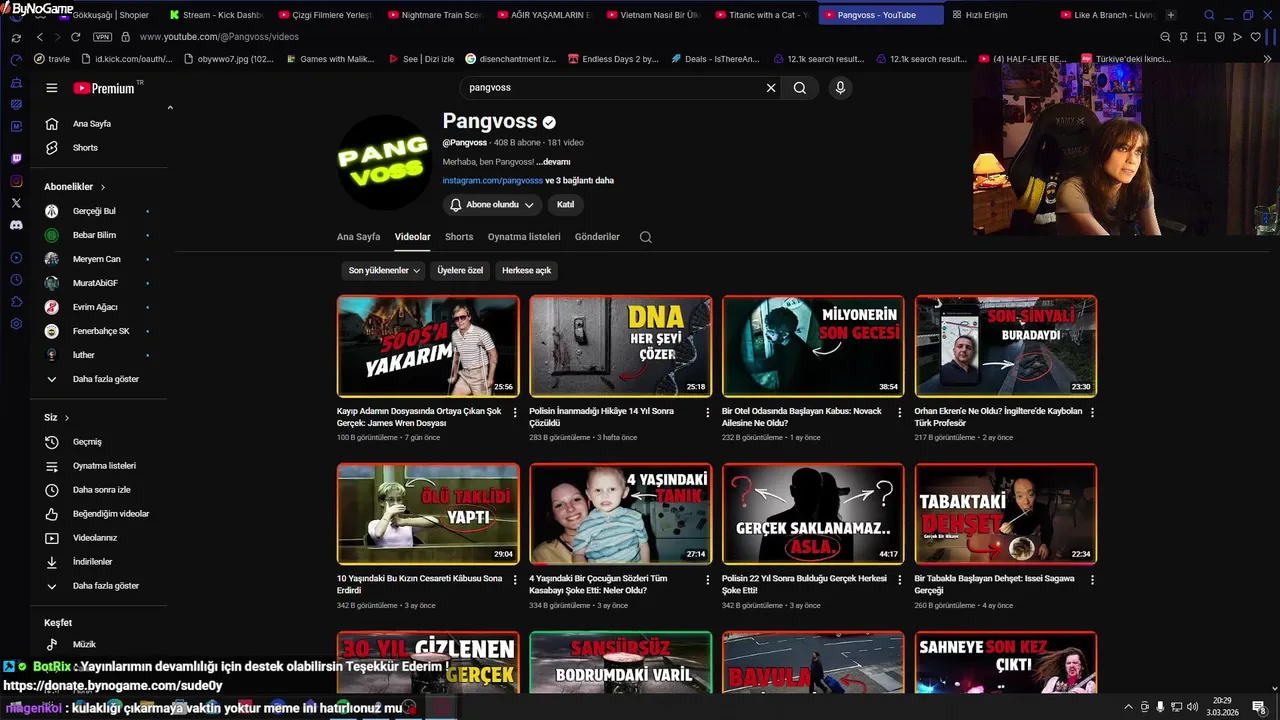Switch to the Titanic with a Cat browser tab
Viewport: 1280px width, 720px height.
coord(762,15)
